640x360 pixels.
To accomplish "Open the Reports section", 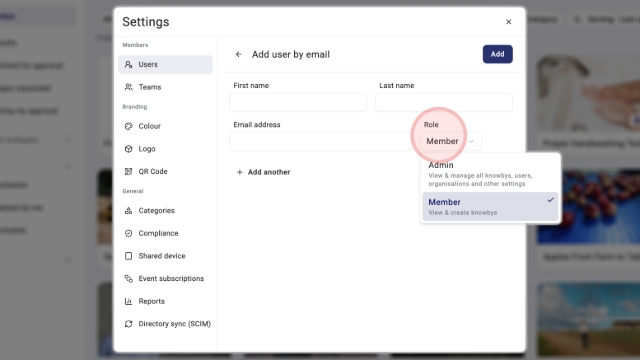I will [165, 301].
